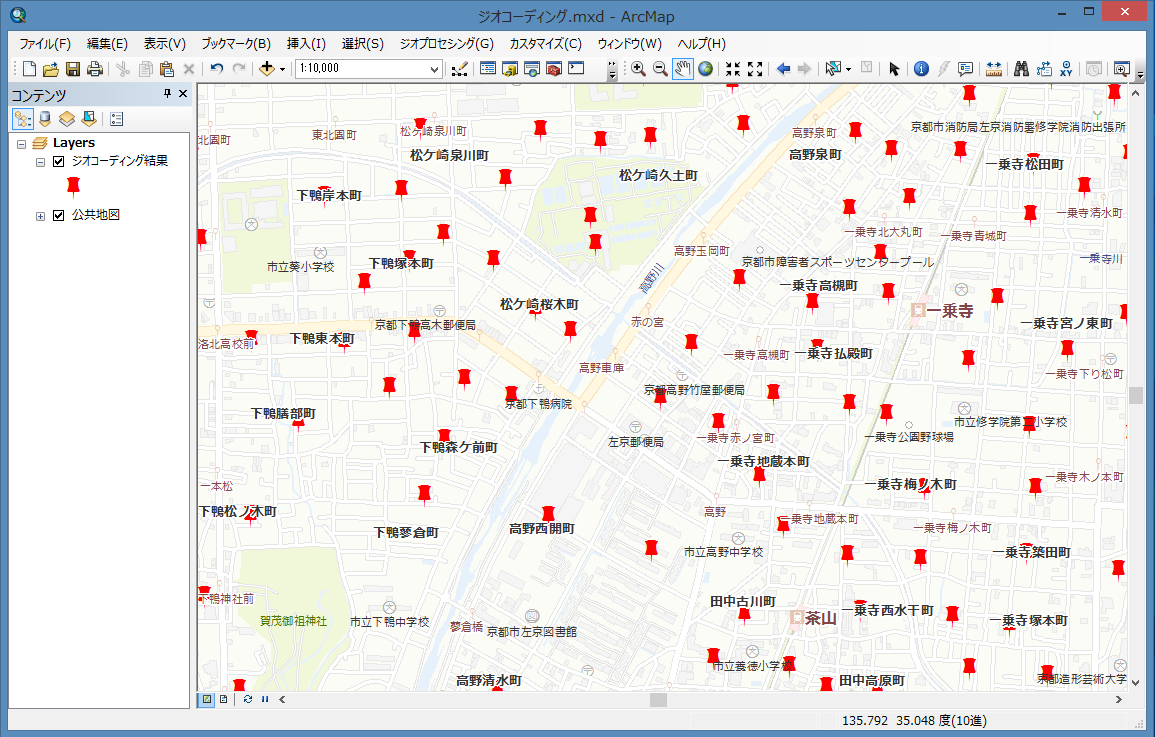Activate the Identify tool
This screenshot has height=737, width=1155.
(x=922, y=68)
